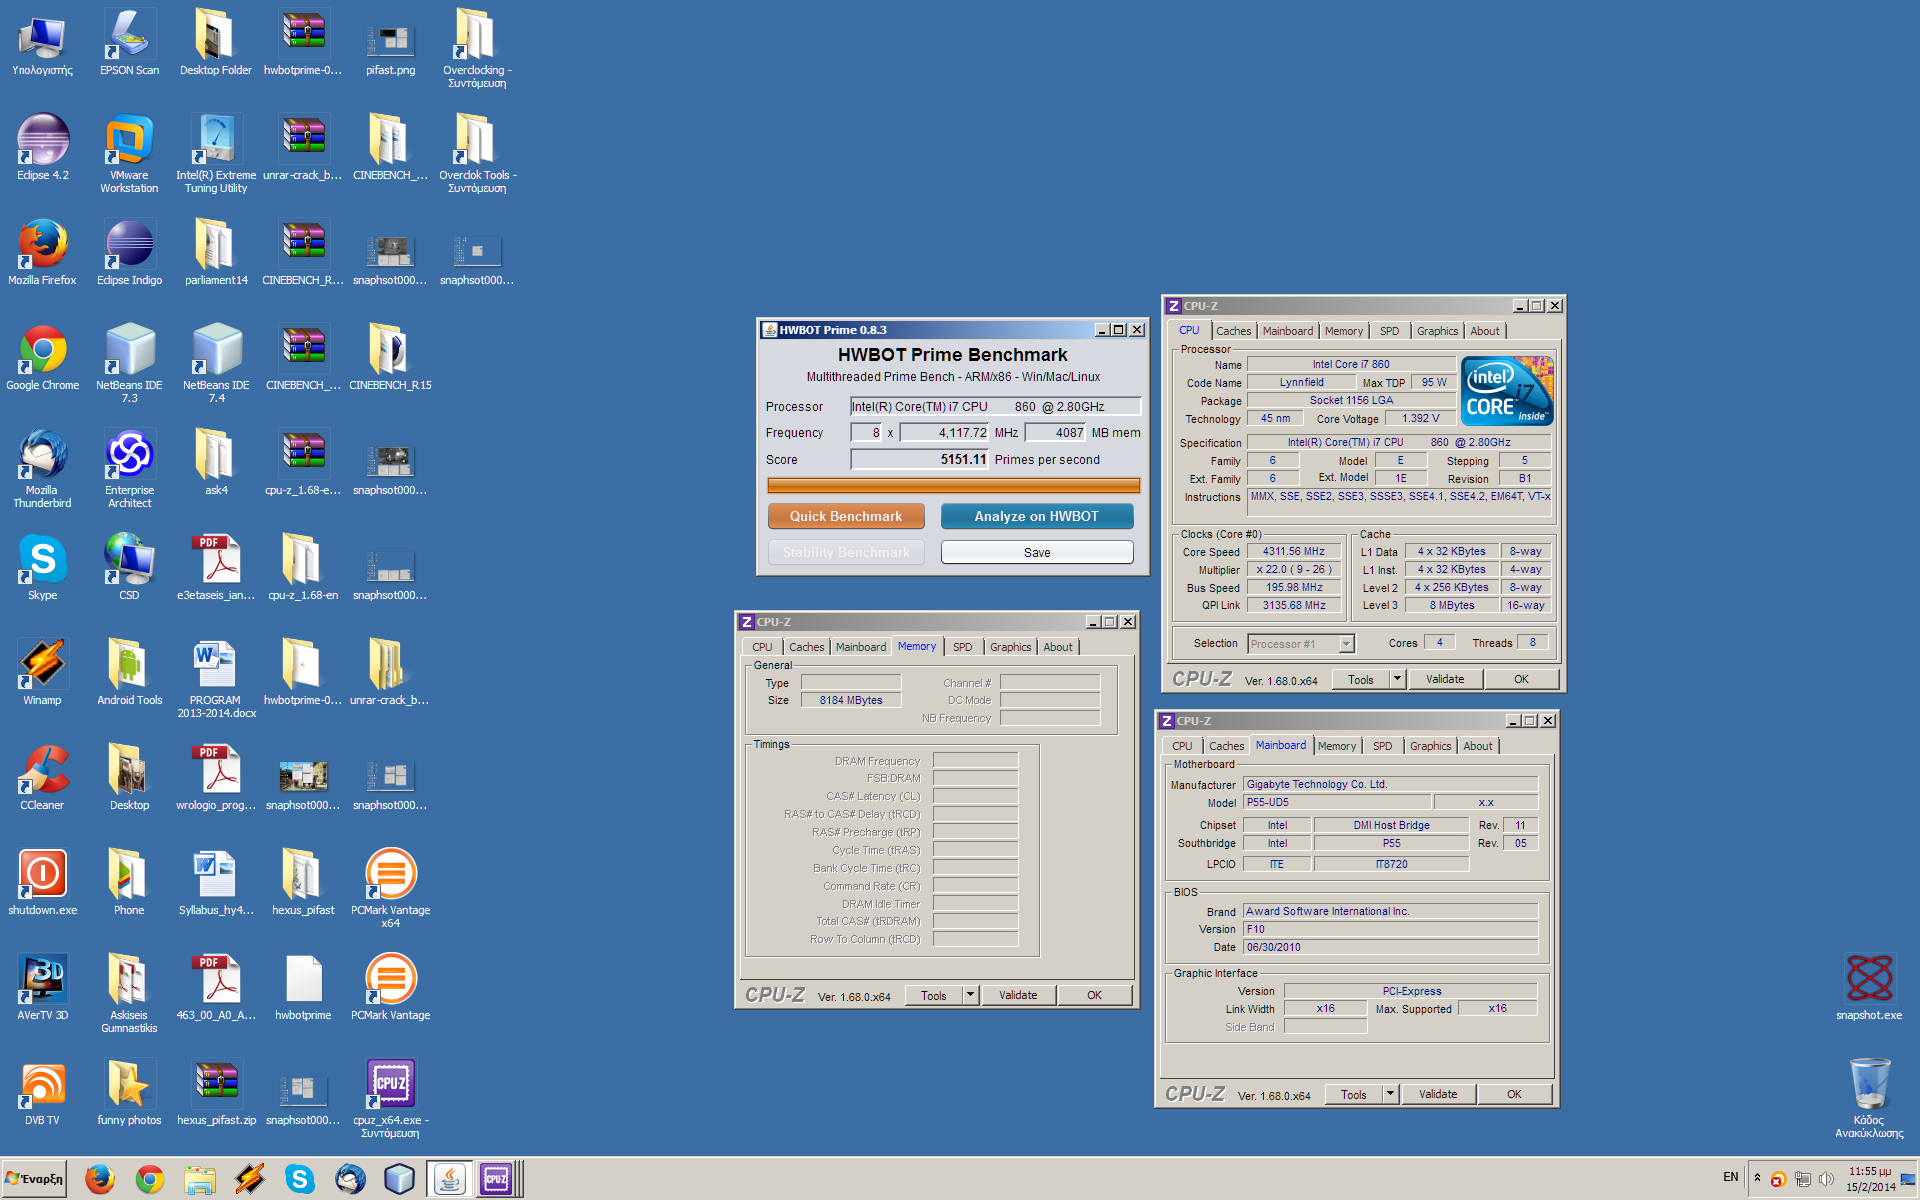Launch VMware Workstation from the desktop

click(x=129, y=154)
